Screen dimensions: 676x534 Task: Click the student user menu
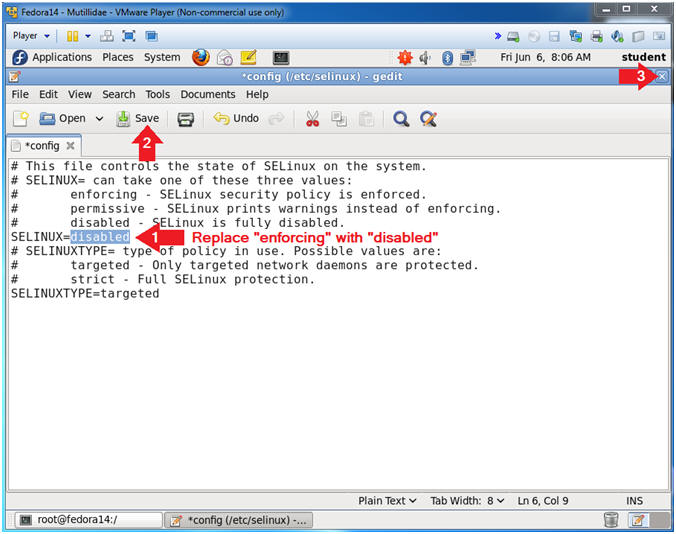pos(643,57)
